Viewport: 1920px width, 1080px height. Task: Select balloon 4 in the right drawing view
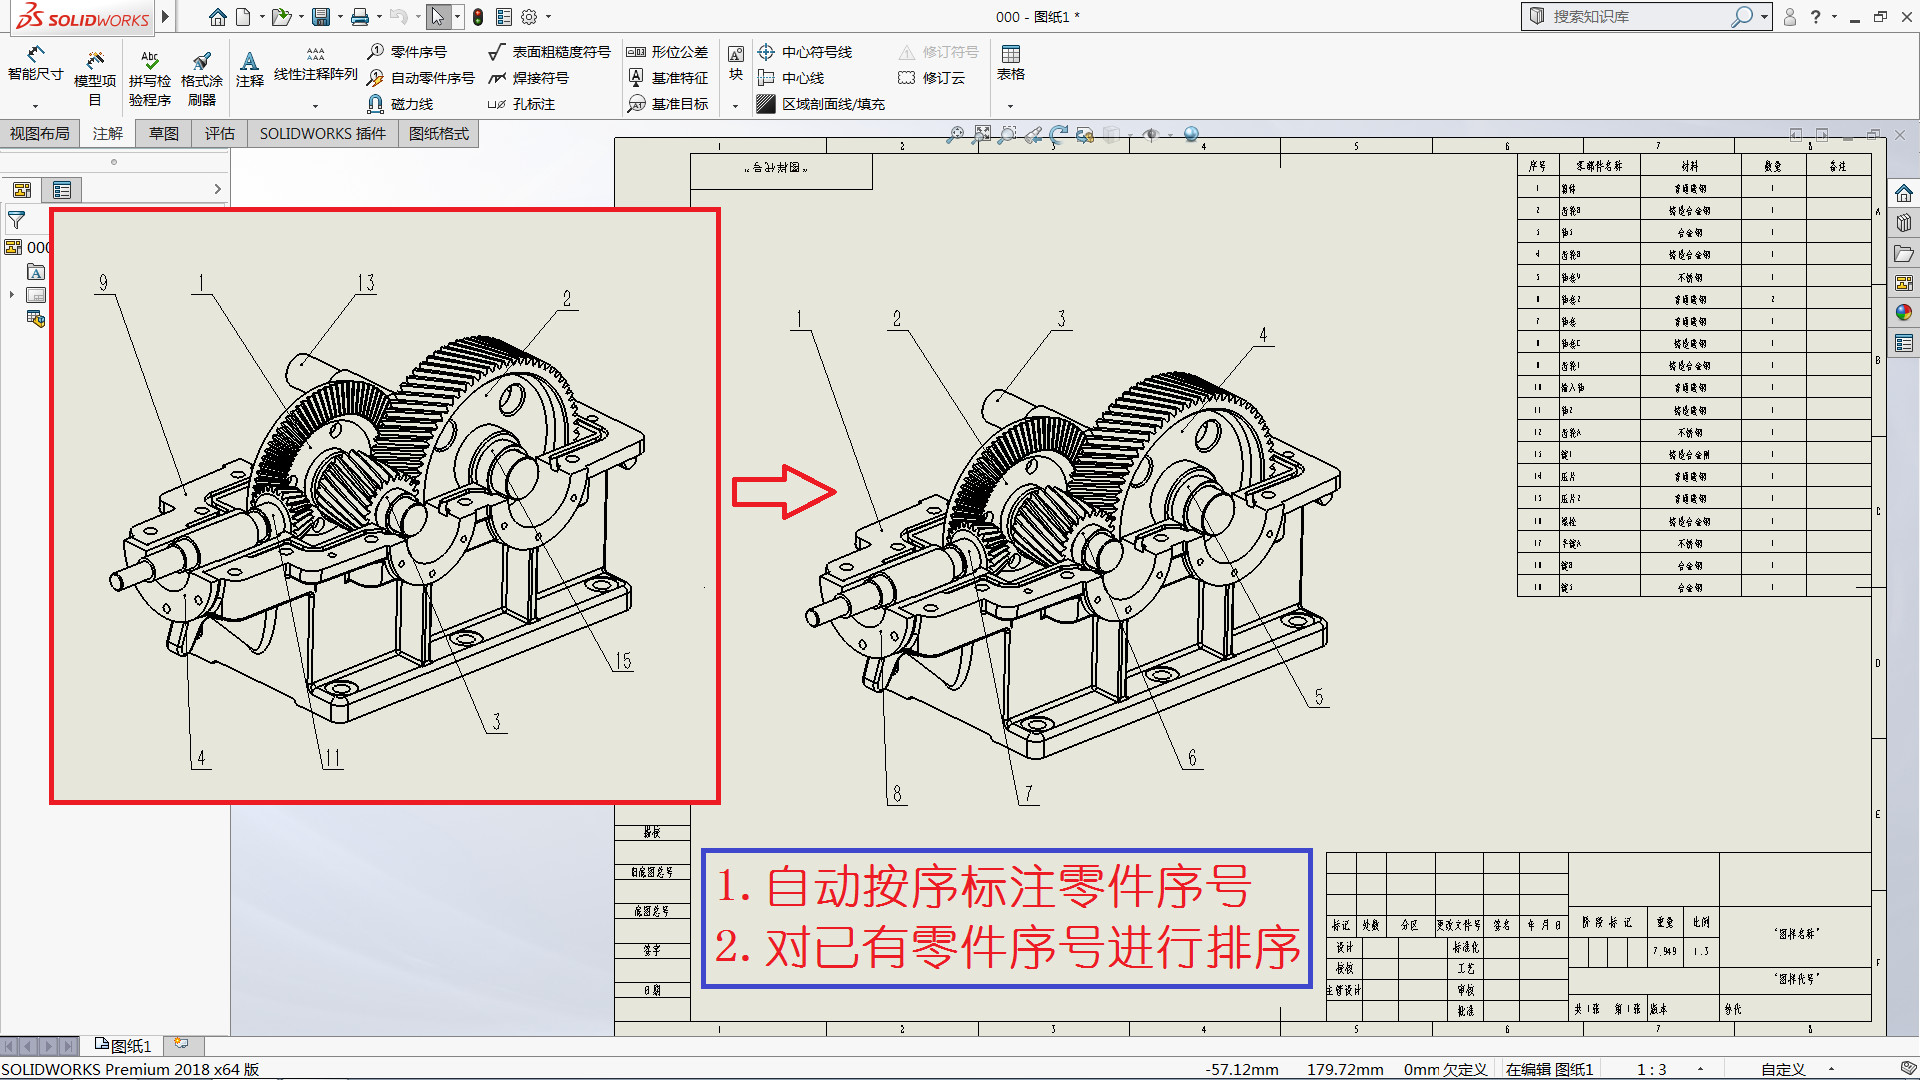(x=1263, y=335)
